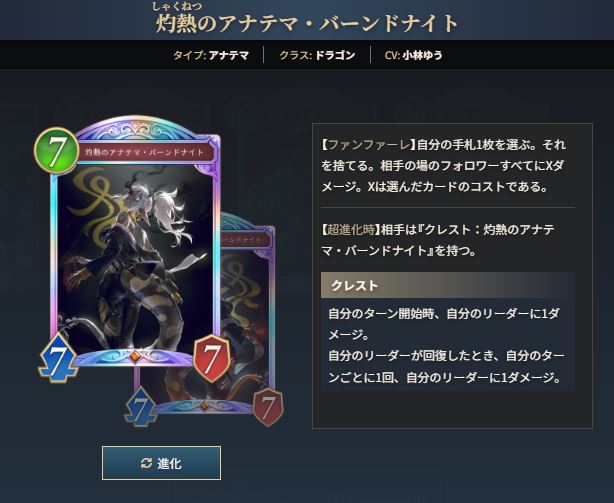Click the ファンファーレ keyword link
The width and height of the screenshot is (614, 503).
pyautogui.click(x=368, y=145)
